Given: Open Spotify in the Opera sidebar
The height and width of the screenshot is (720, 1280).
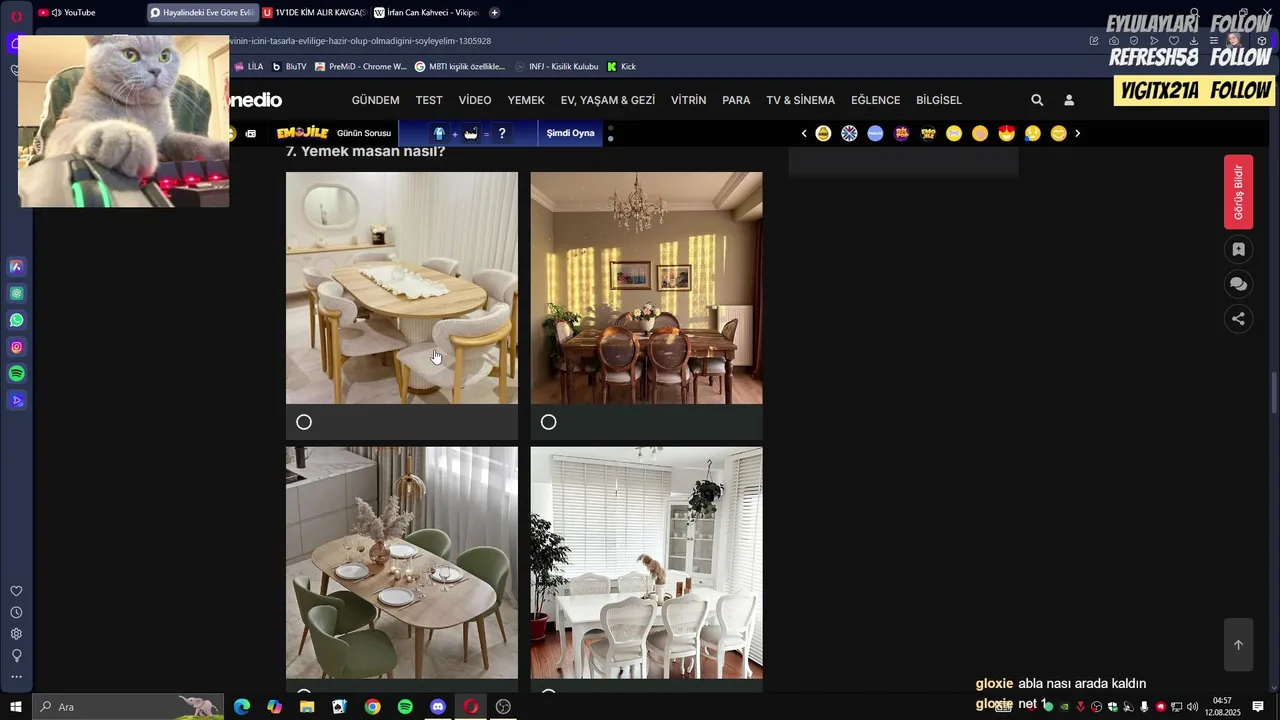Looking at the screenshot, I should 16,373.
